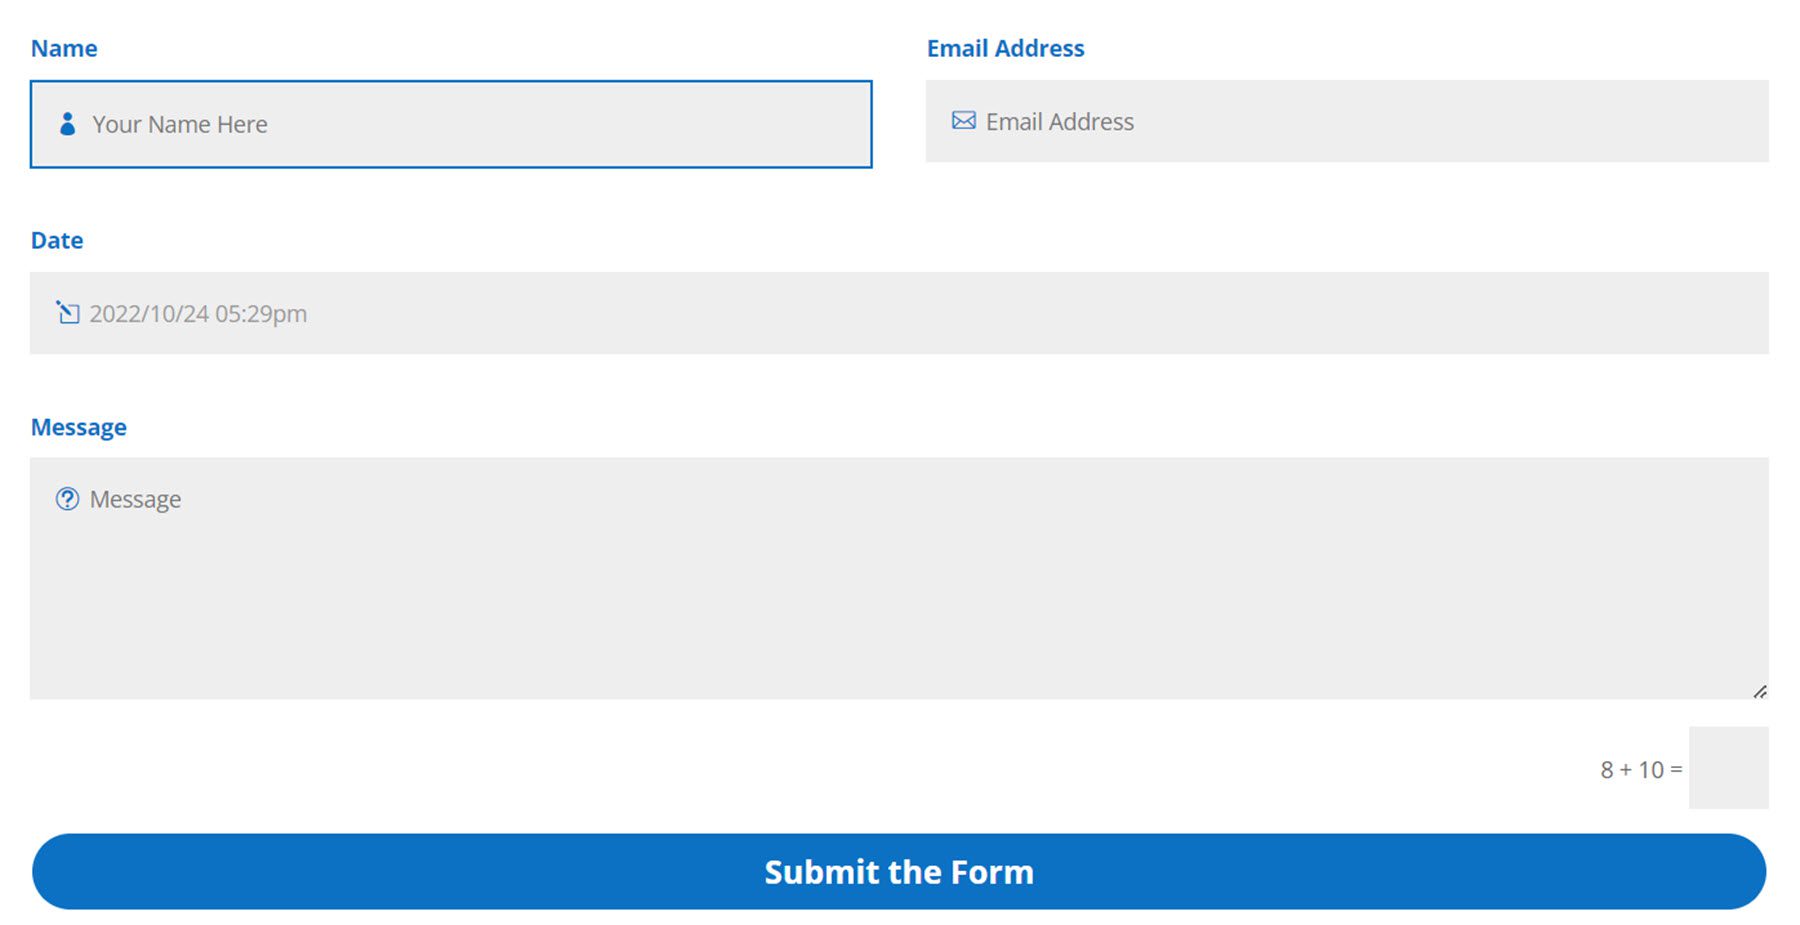Click the Submit the Form button
Screen dimensions: 1800x925
tap(899, 871)
